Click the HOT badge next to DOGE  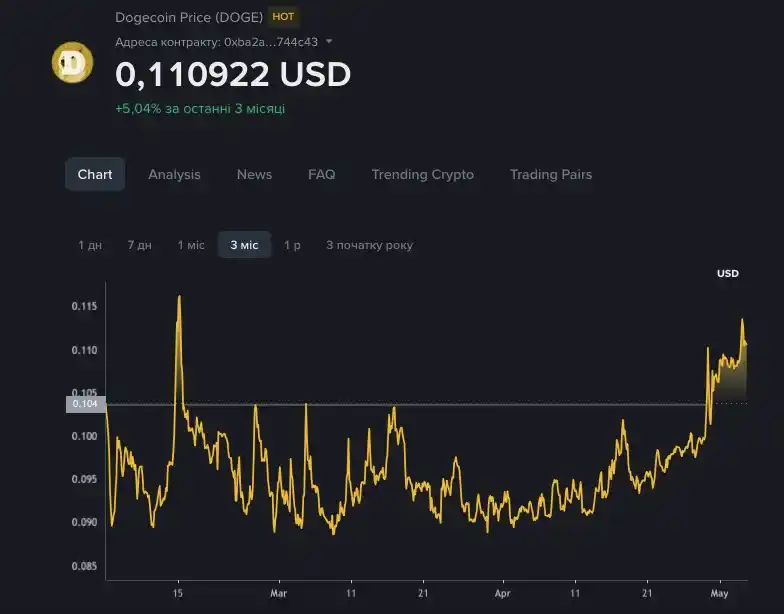(x=283, y=16)
